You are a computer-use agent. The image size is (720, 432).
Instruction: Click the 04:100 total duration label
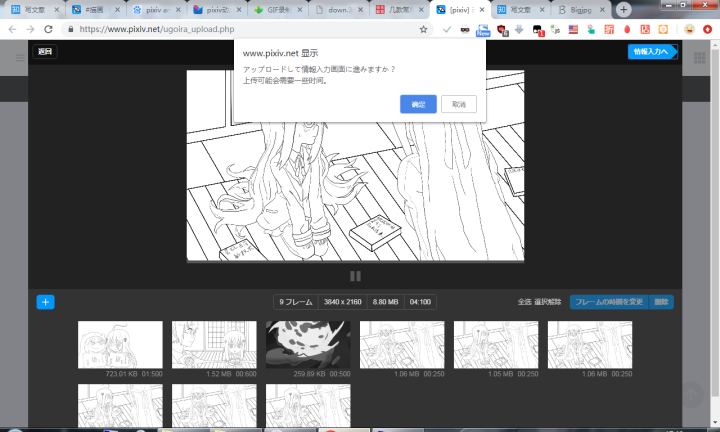point(420,302)
